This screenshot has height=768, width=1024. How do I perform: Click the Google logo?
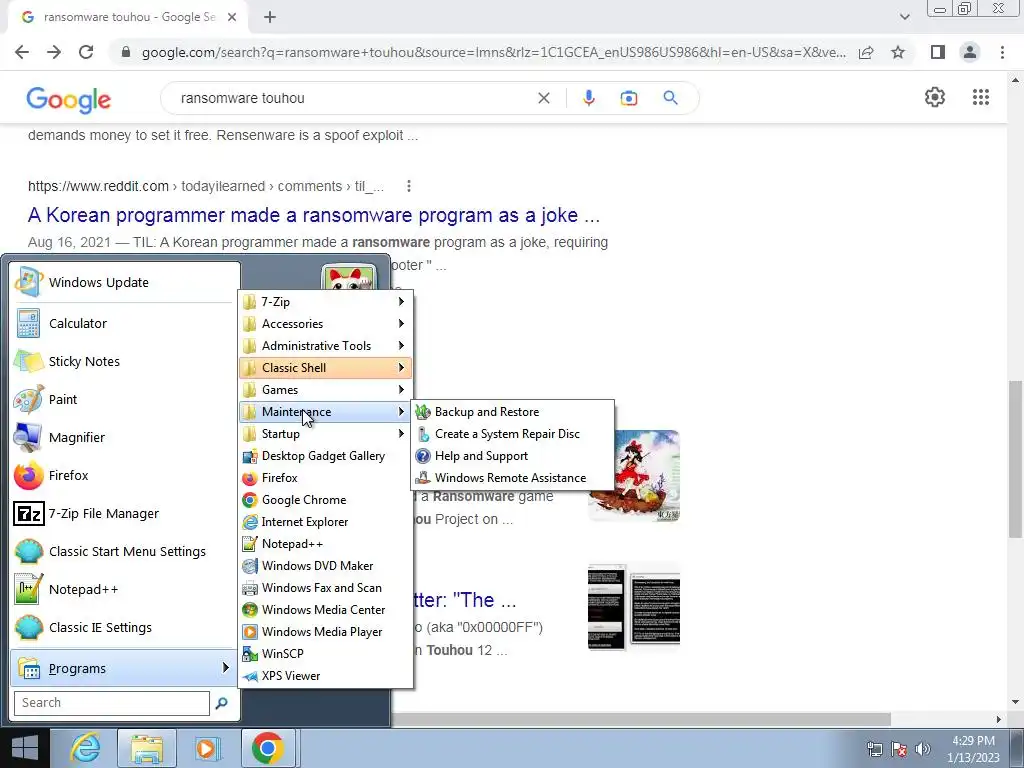(69, 99)
